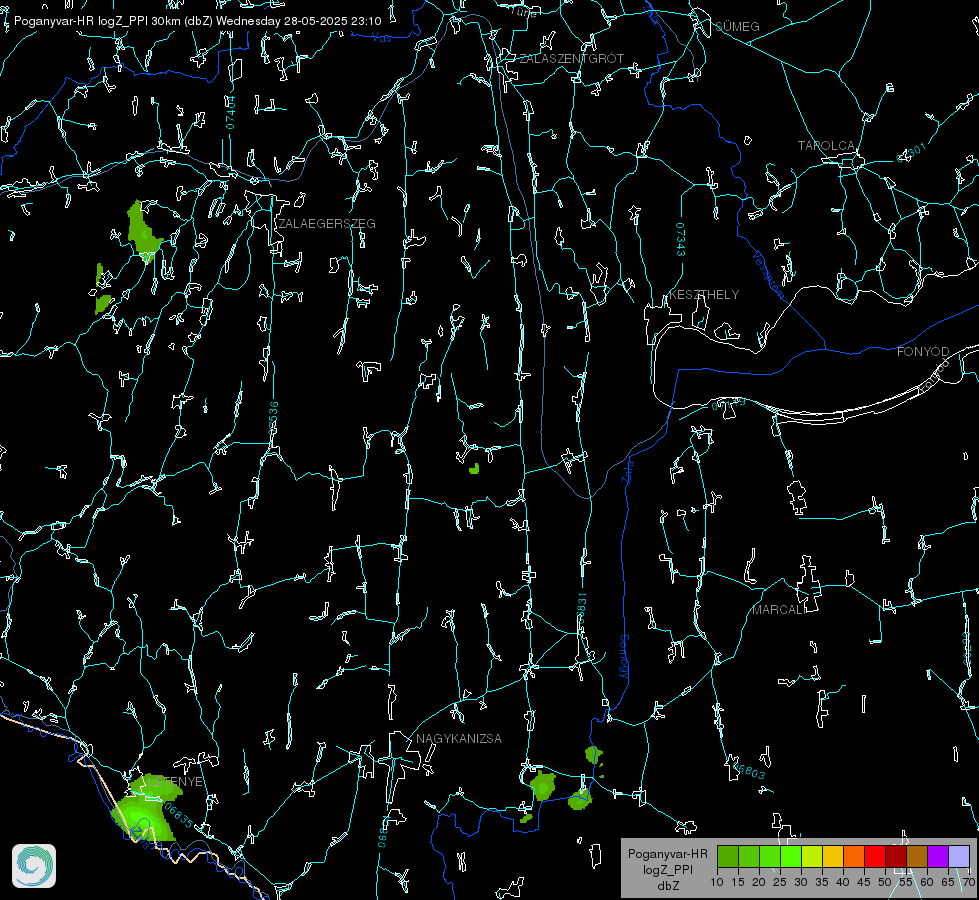Screen dimensions: 979x900
Task: Click the road number 06835 label
Action: tap(179, 816)
